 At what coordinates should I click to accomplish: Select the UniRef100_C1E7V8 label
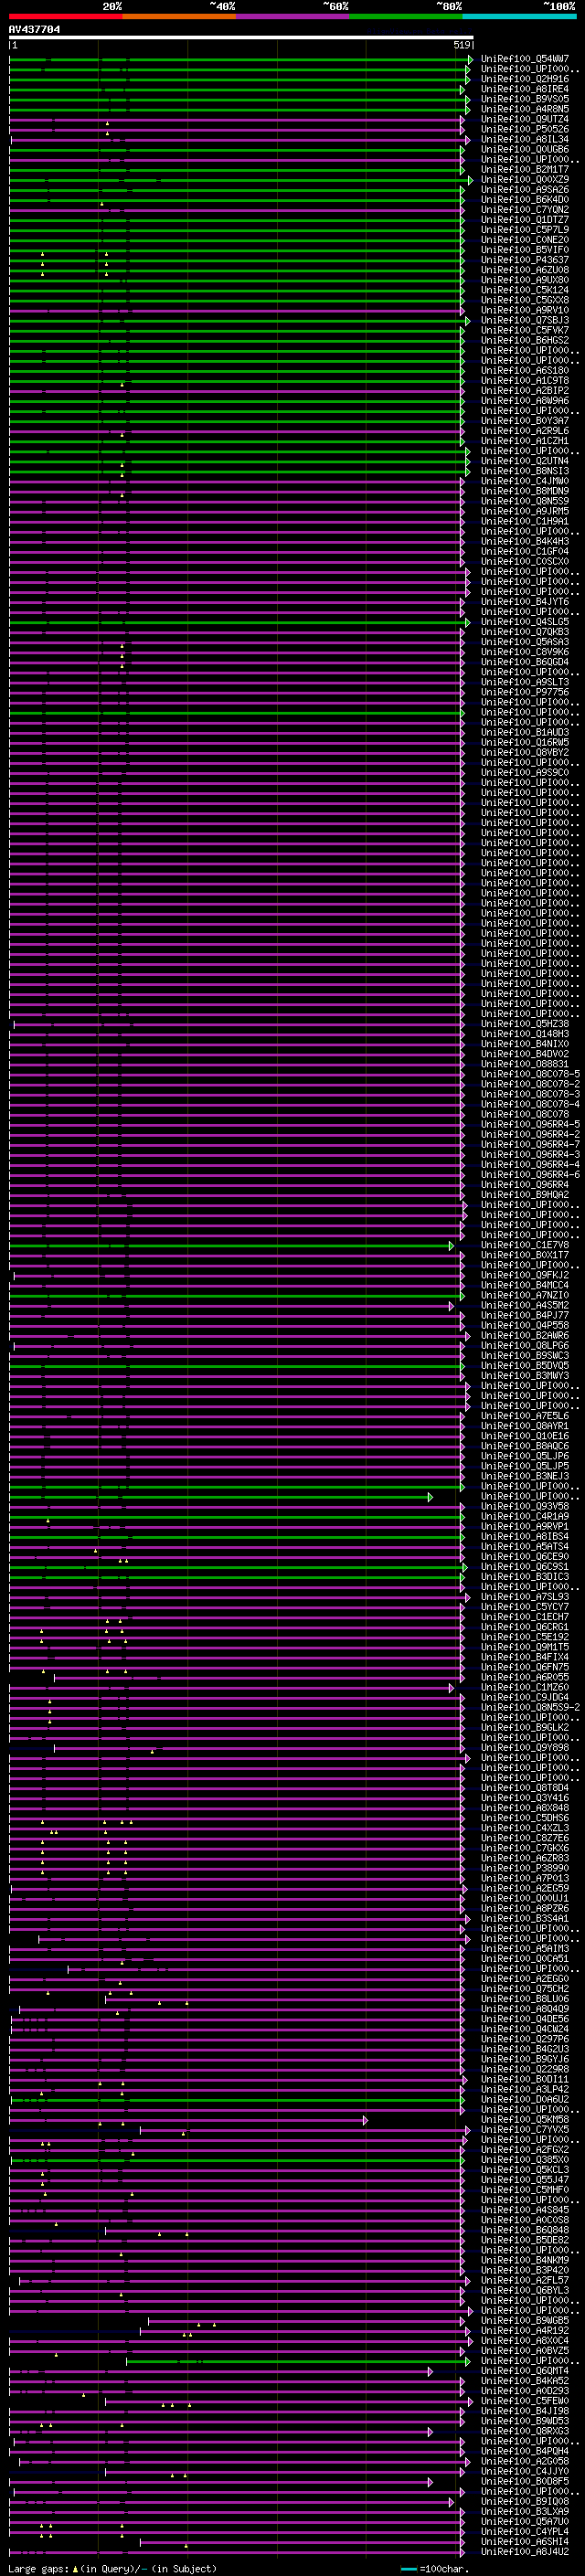point(524,1245)
